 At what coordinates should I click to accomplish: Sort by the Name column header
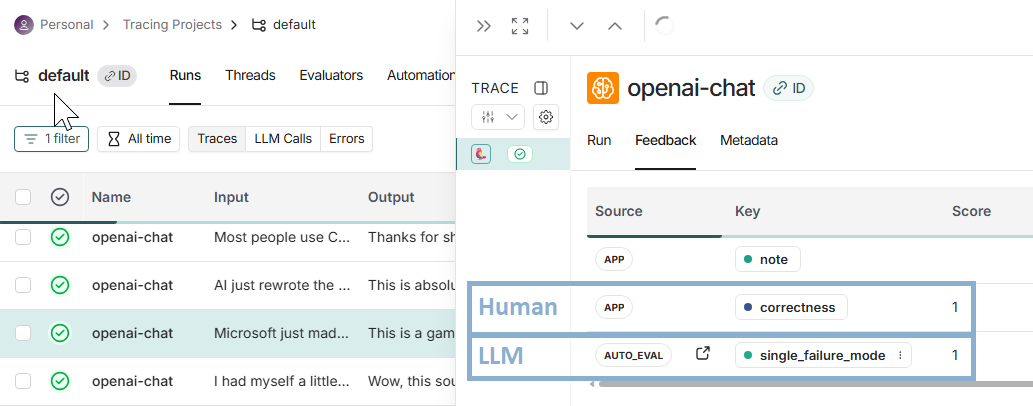tap(111, 197)
